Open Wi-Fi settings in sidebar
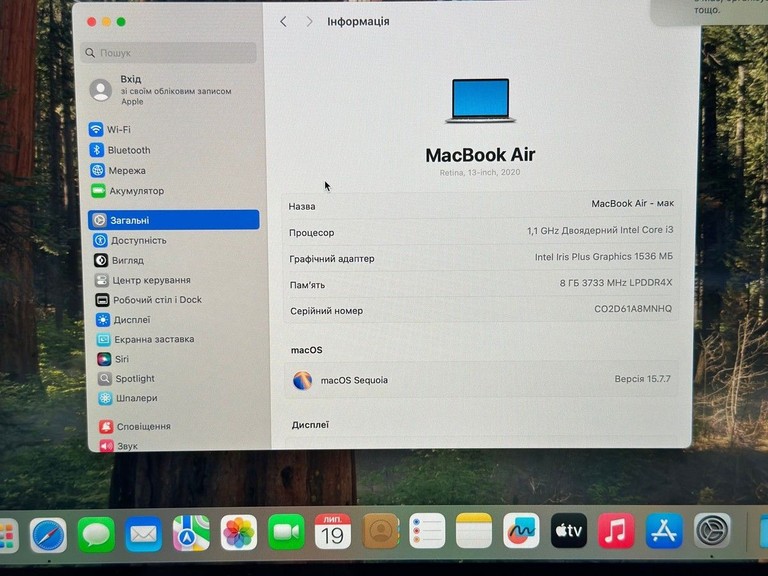 110,129
